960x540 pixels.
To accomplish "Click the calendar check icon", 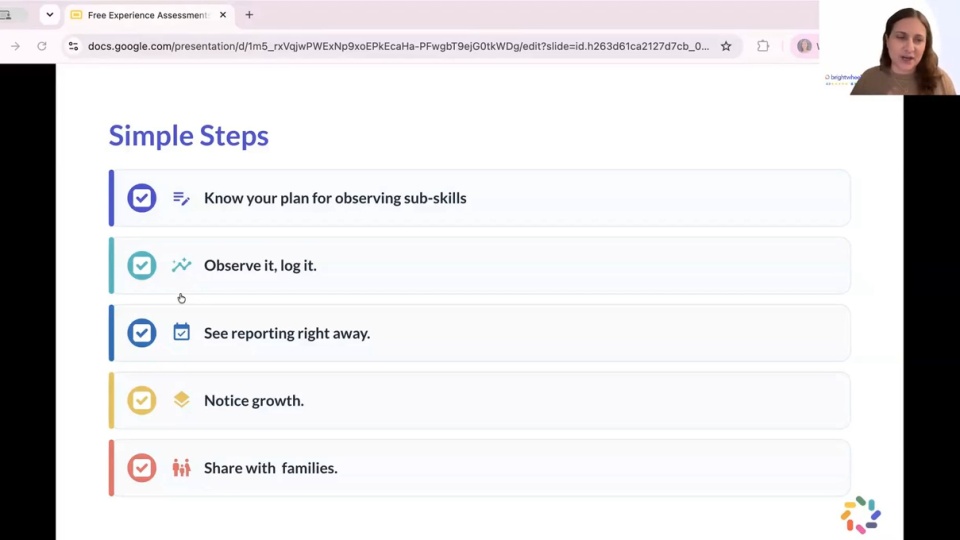I will coord(181,332).
